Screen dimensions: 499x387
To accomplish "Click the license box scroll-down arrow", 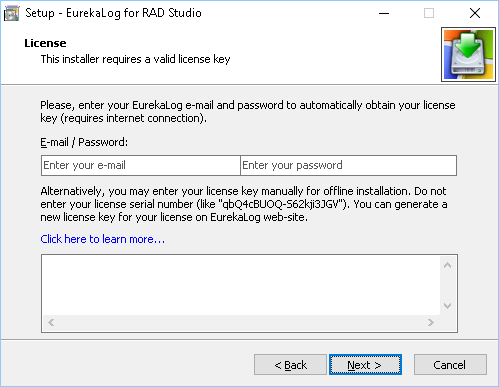I will 448,305.
